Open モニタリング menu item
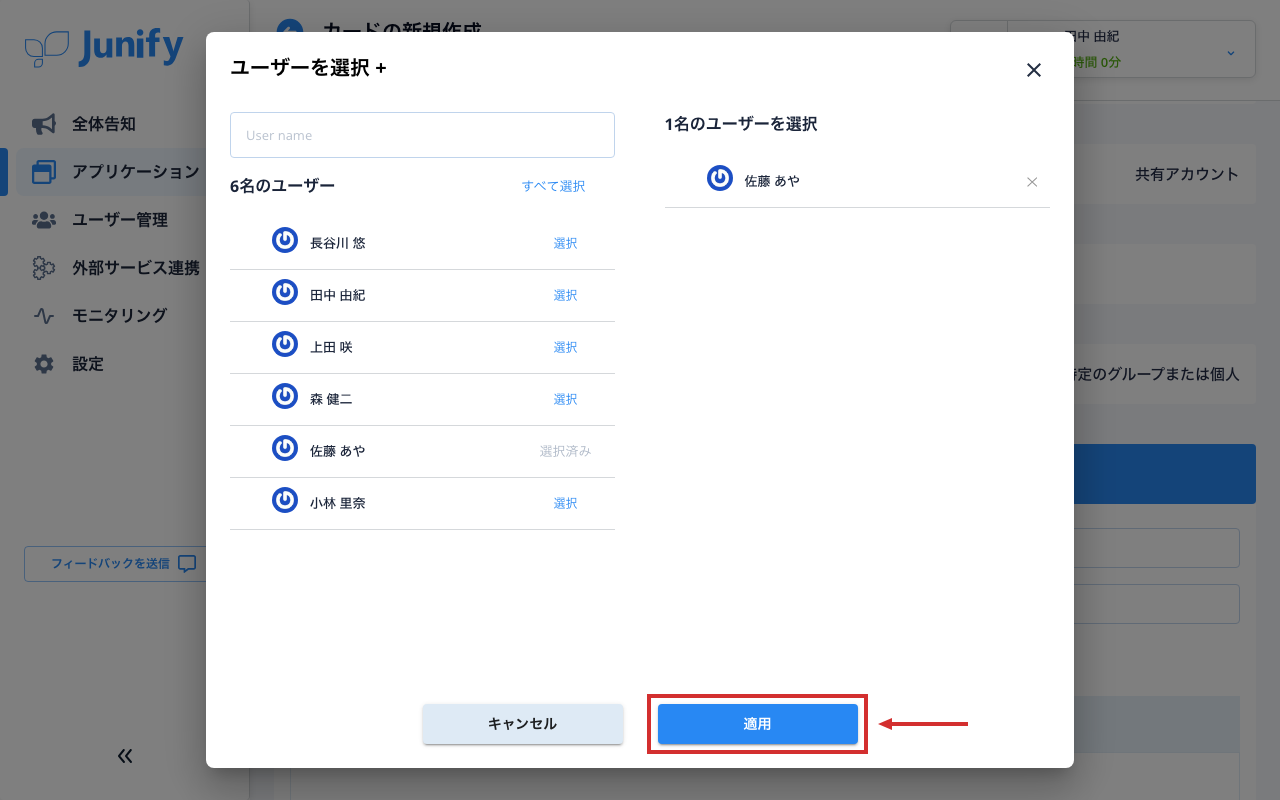Image resolution: width=1280 pixels, height=800 pixels. point(120,316)
